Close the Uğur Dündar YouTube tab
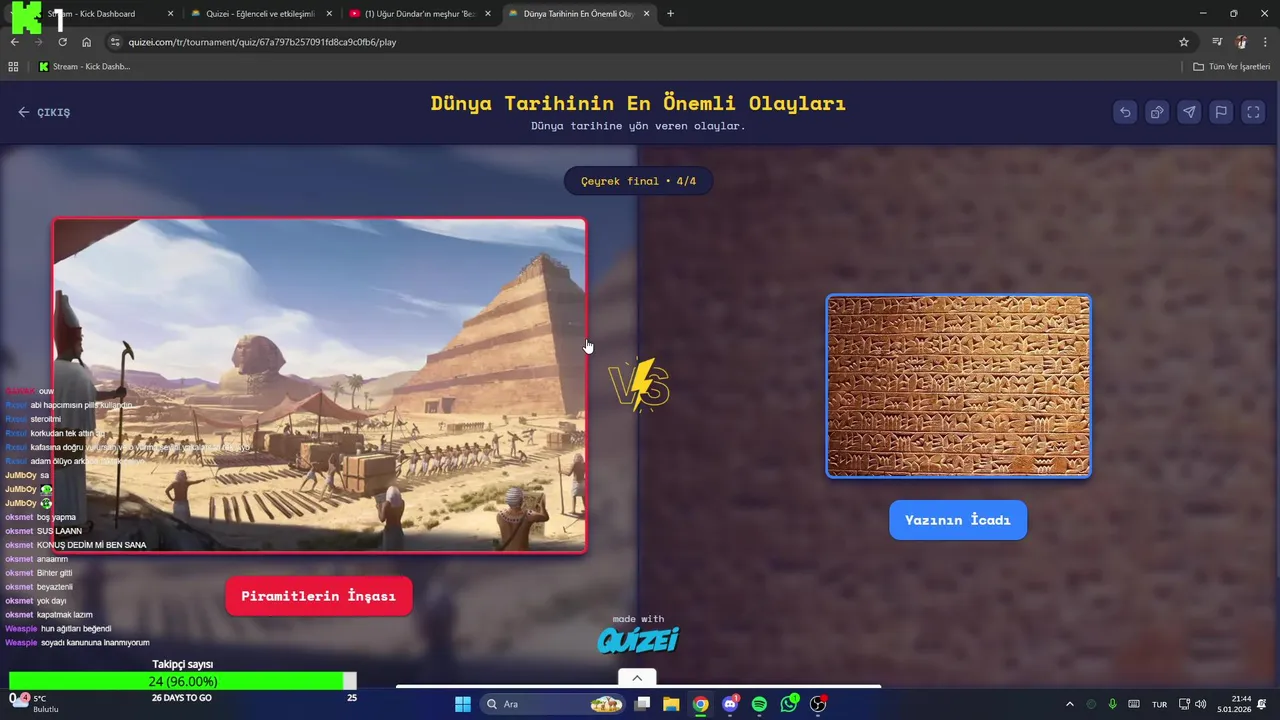This screenshot has width=1280, height=720. [x=486, y=14]
